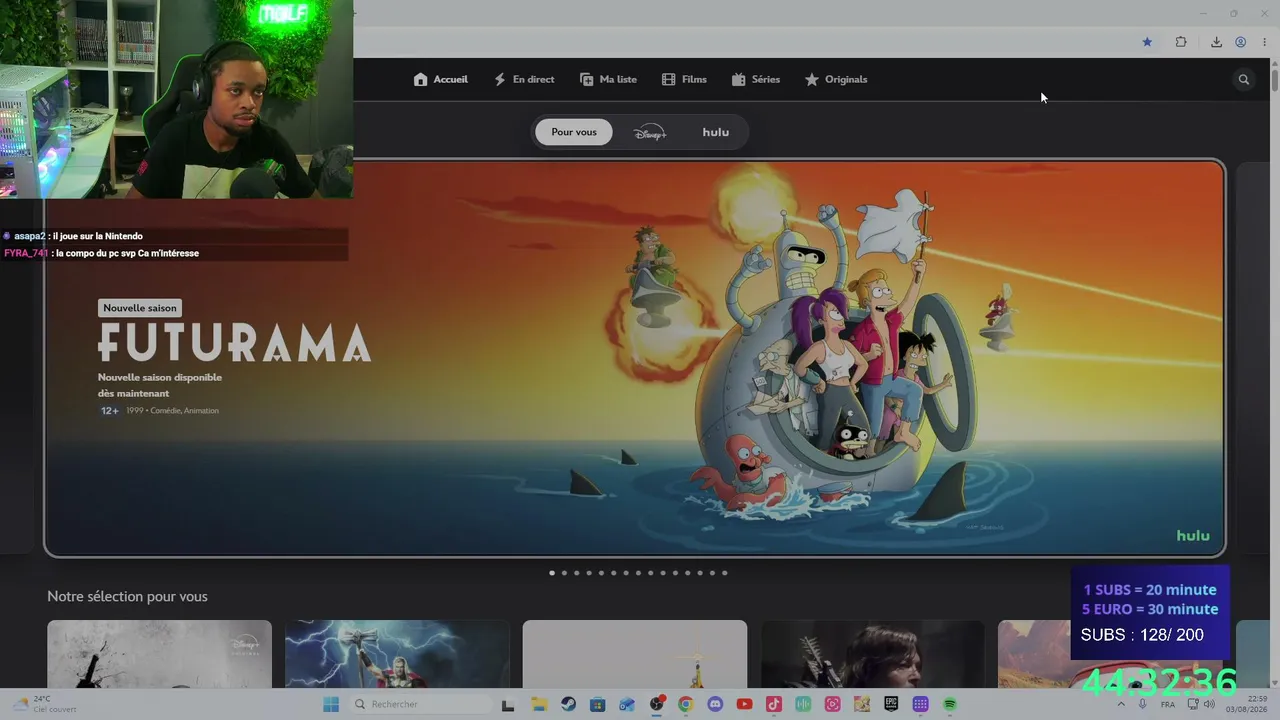Image resolution: width=1280 pixels, height=720 pixels.
Task: Select the second carousel pagination dot
Action: 564,573
